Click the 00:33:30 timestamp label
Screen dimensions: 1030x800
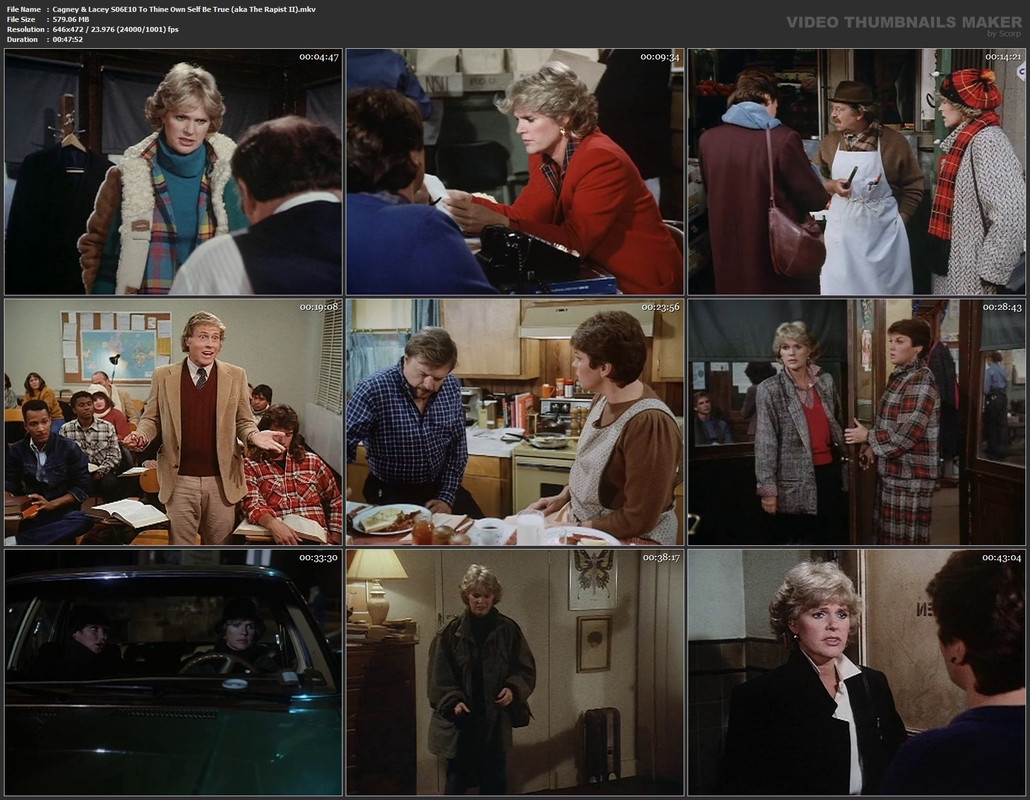(x=319, y=558)
